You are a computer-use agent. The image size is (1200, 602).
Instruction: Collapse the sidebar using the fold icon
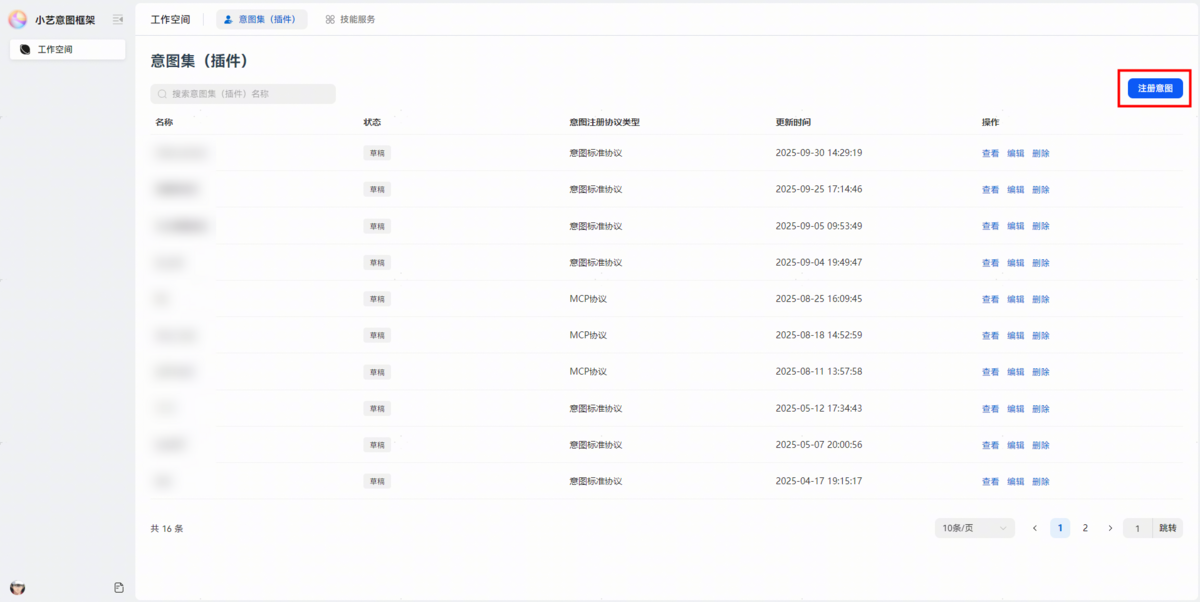(x=118, y=19)
